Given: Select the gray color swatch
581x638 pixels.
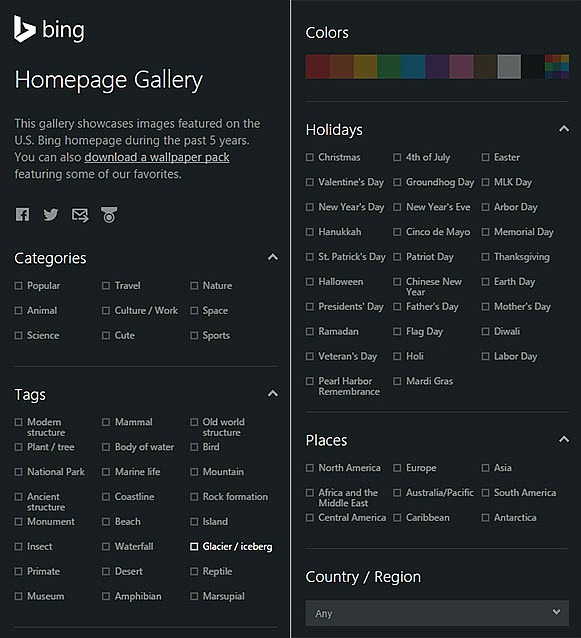Looking at the screenshot, I should [509, 67].
